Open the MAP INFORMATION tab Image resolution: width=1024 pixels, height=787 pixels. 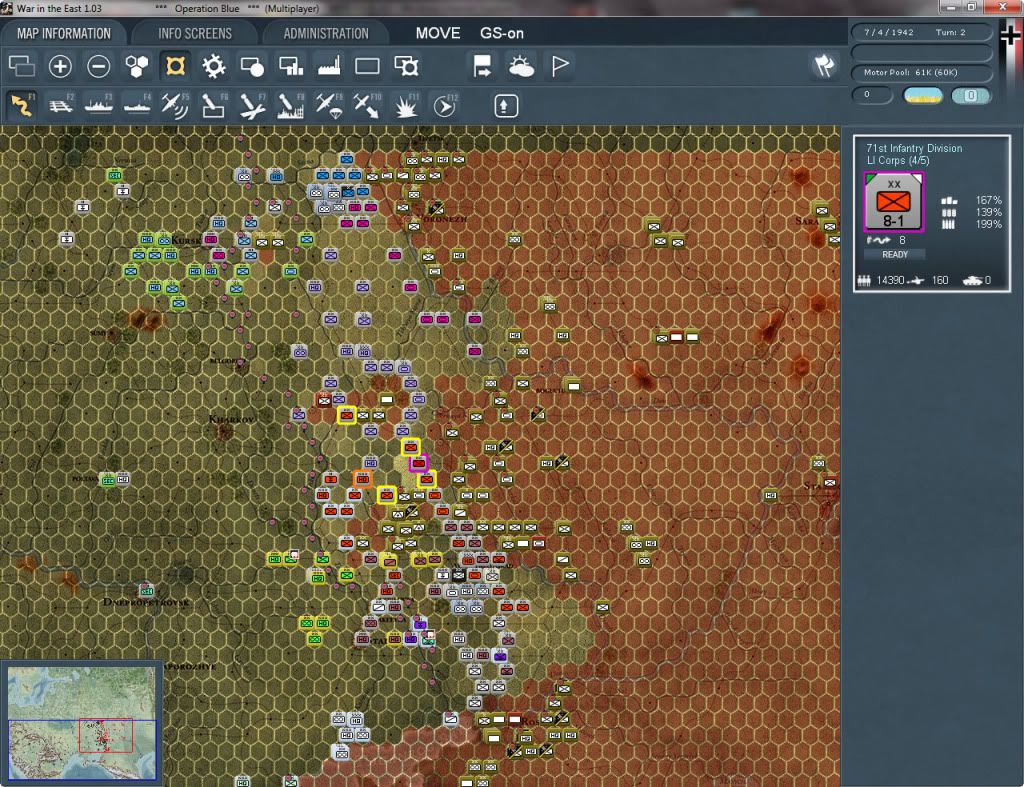point(64,33)
